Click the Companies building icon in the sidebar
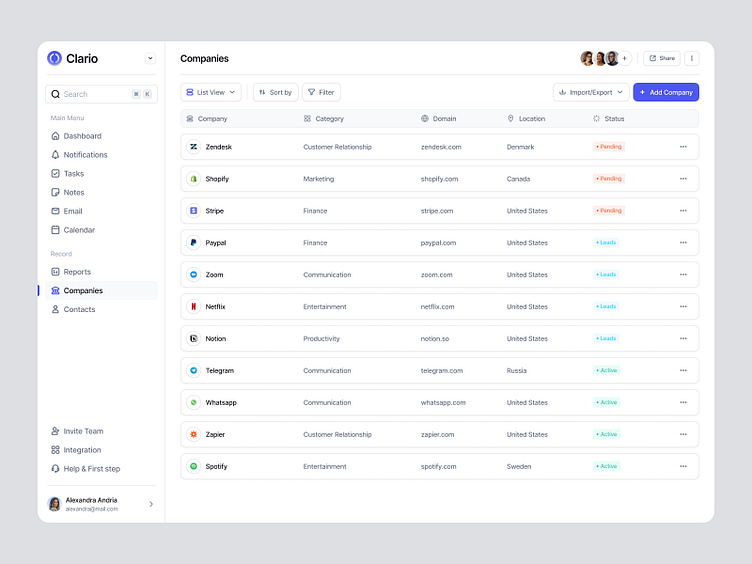This screenshot has height=564, width=752. (x=55, y=291)
